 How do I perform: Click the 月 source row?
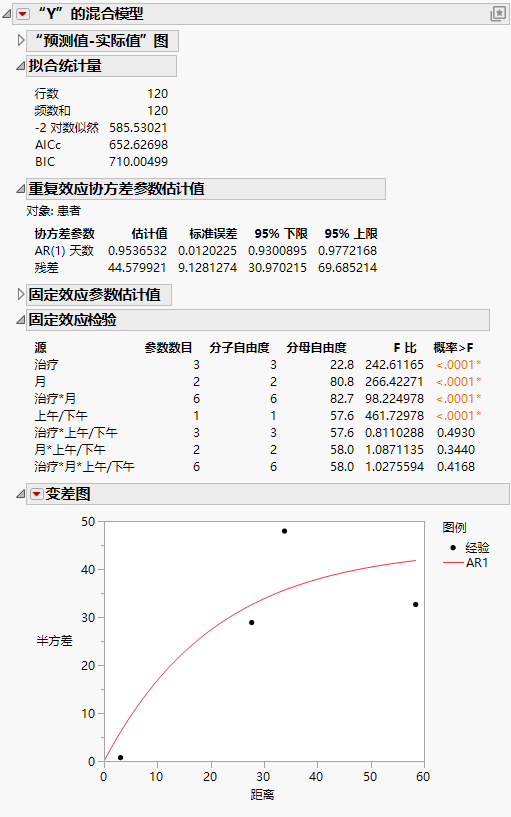point(257,382)
